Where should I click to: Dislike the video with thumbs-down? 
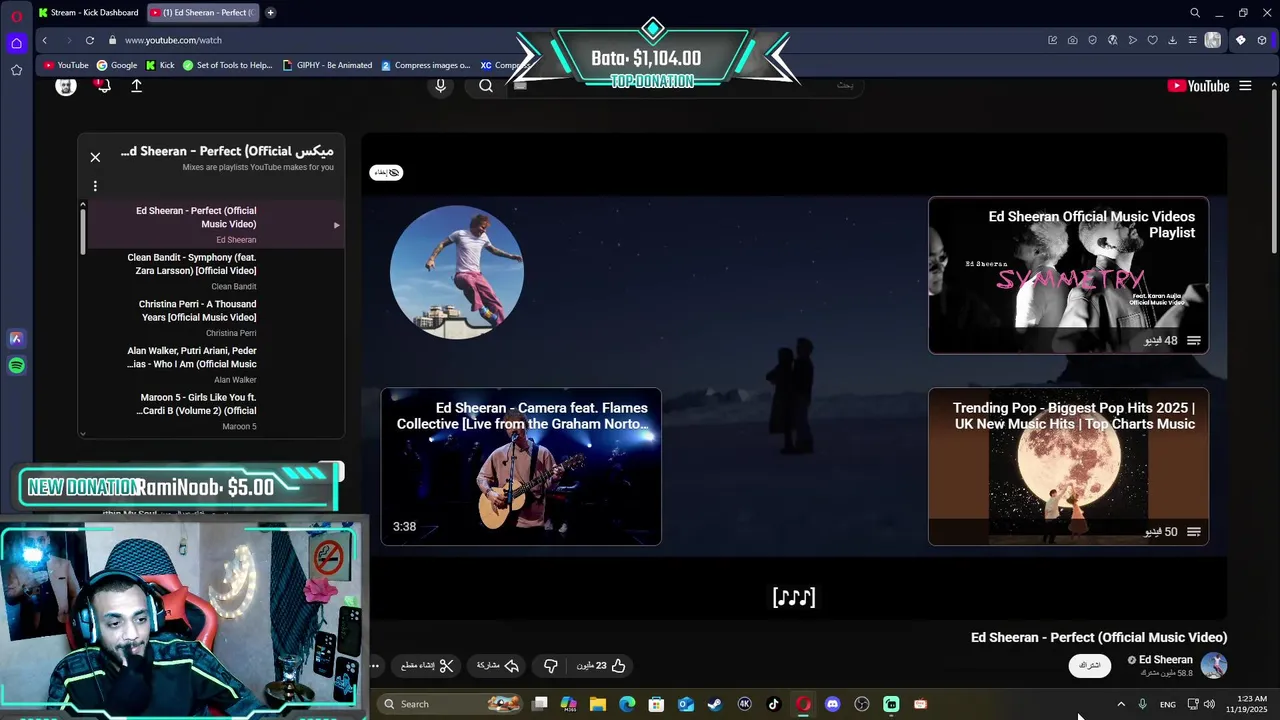click(x=550, y=666)
